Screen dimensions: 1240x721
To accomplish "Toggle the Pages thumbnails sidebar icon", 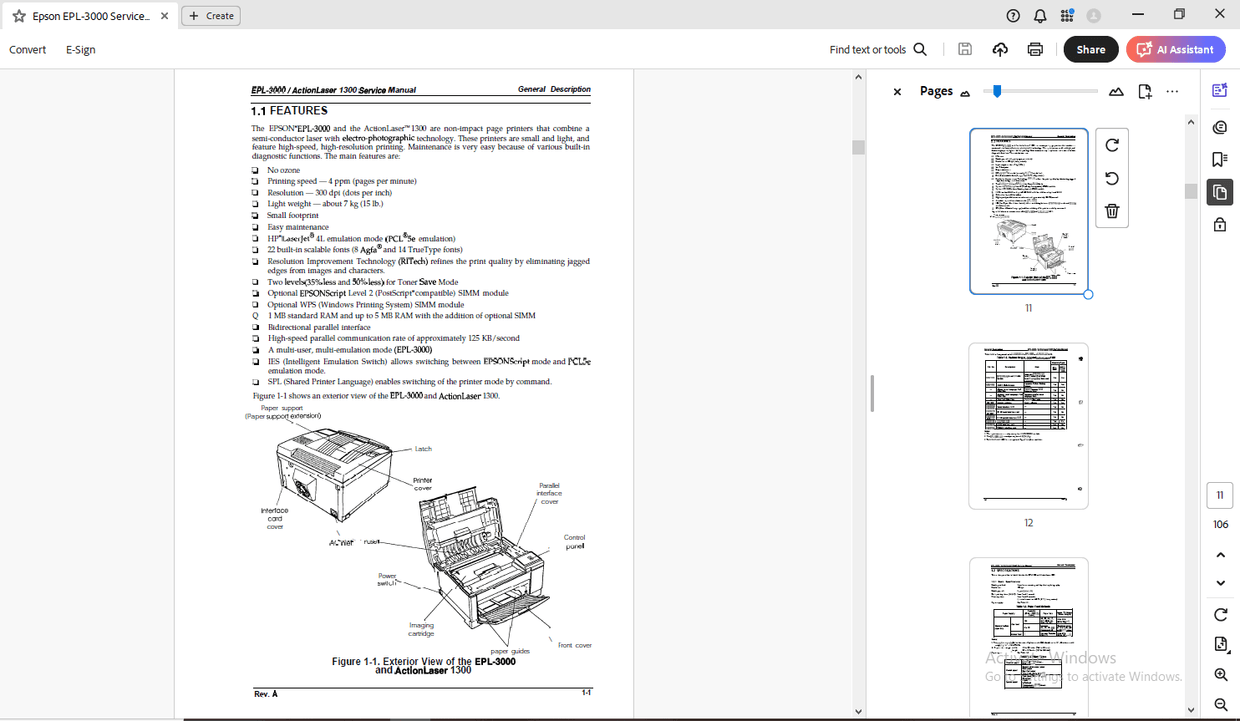I will tap(1220, 192).
